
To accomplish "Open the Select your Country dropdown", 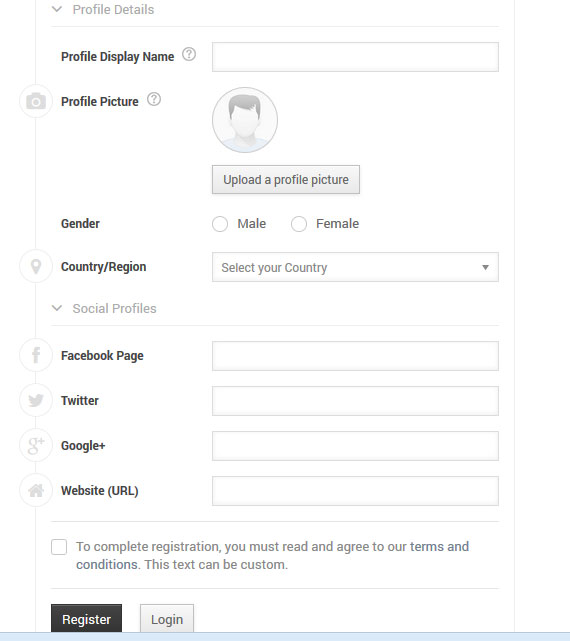I will [x=355, y=267].
